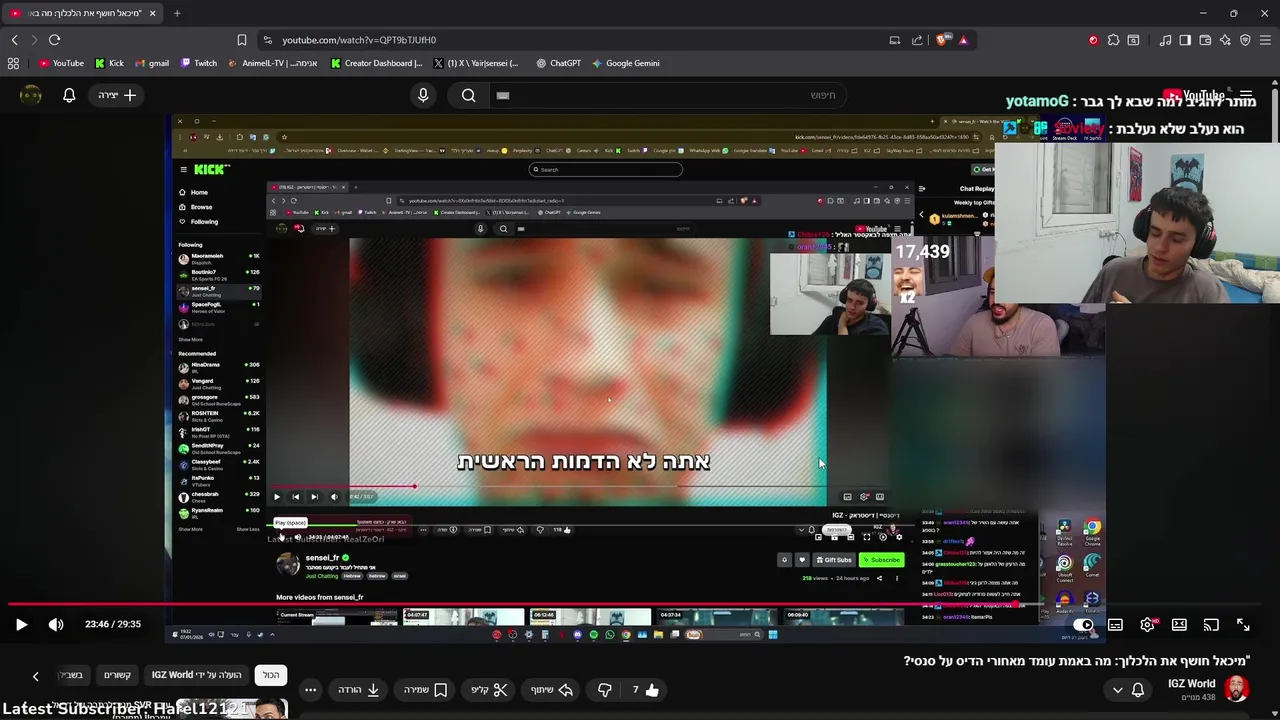The image size is (1280, 720).
Task: Toggle the browser sidebar panel
Action: point(1185,40)
